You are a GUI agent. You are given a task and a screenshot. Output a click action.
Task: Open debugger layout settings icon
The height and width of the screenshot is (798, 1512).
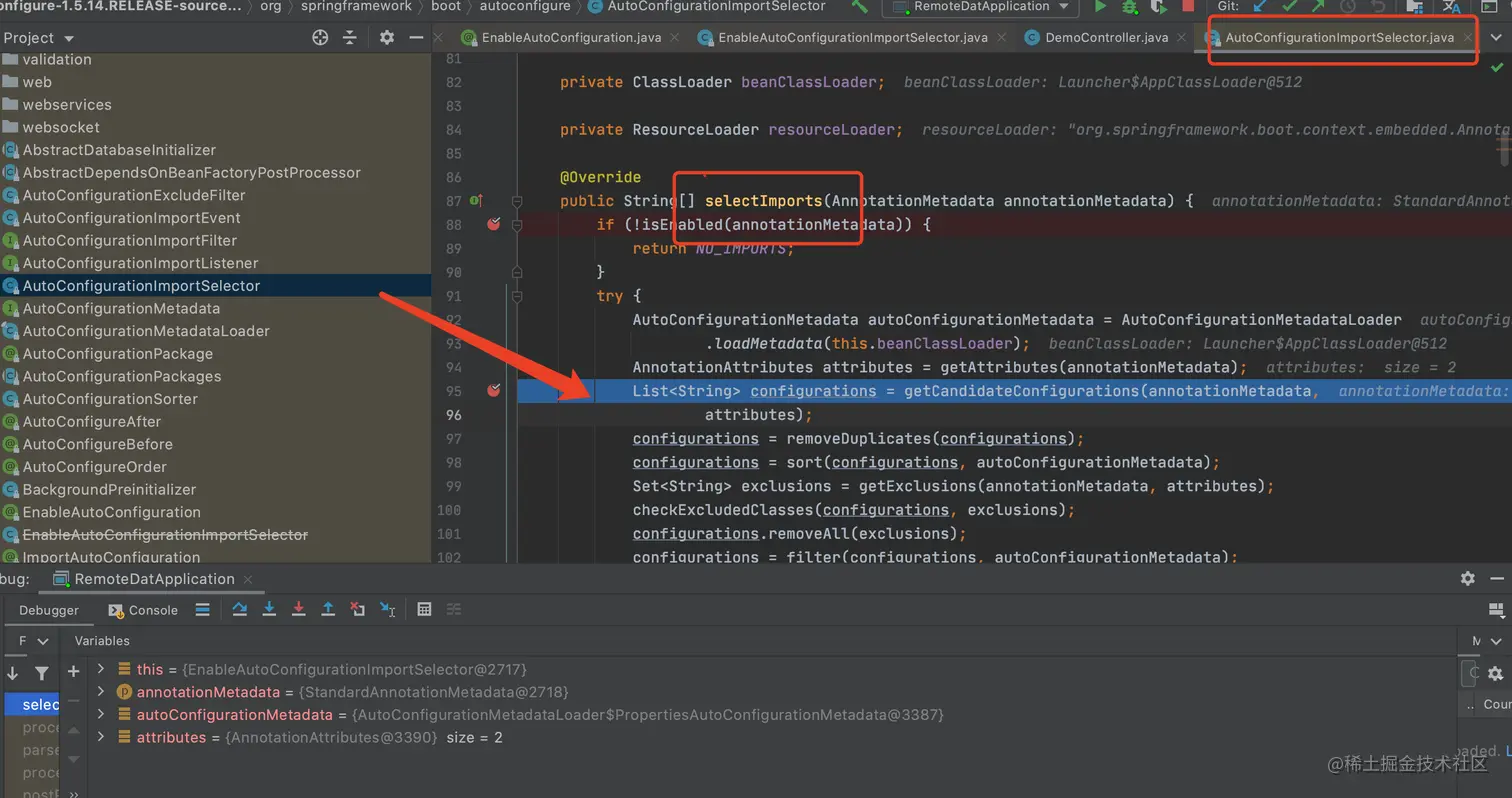coord(1497,609)
